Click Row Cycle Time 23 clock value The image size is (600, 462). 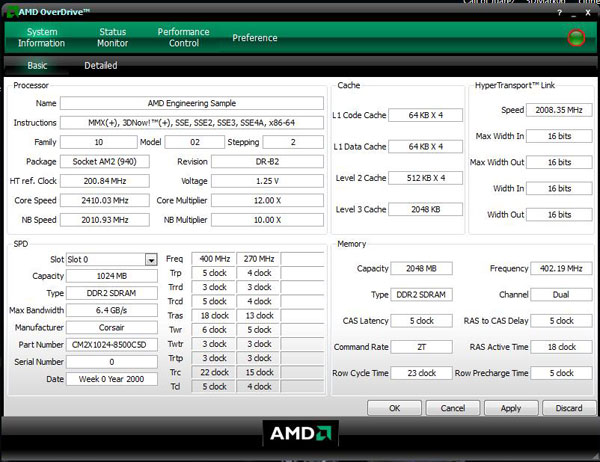point(421,373)
